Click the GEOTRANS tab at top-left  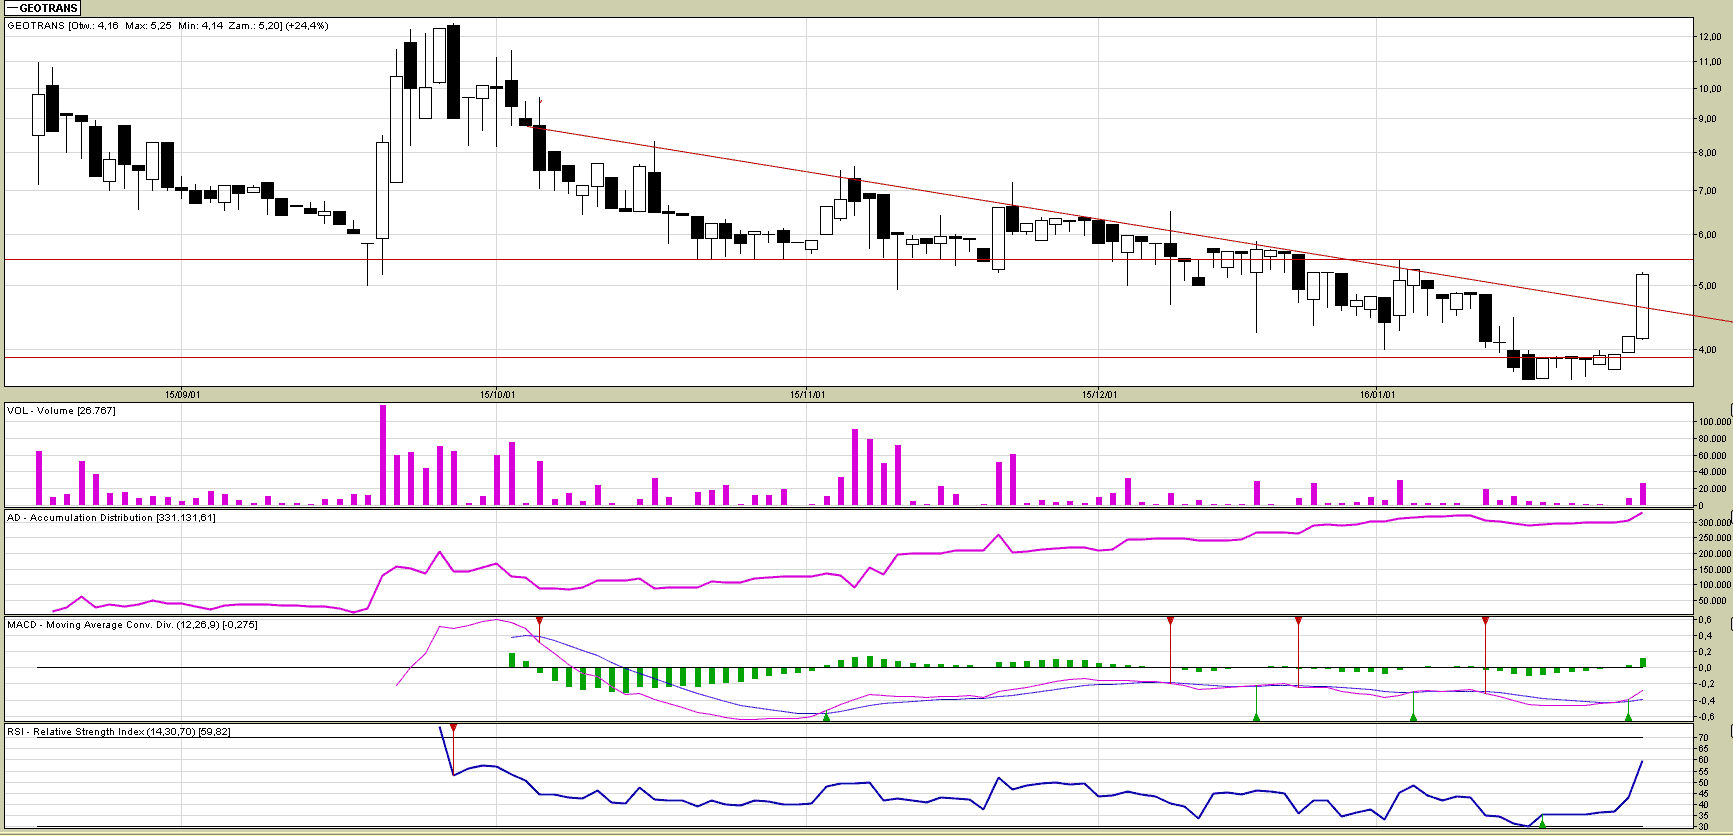pyautogui.click(x=42, y=8)
